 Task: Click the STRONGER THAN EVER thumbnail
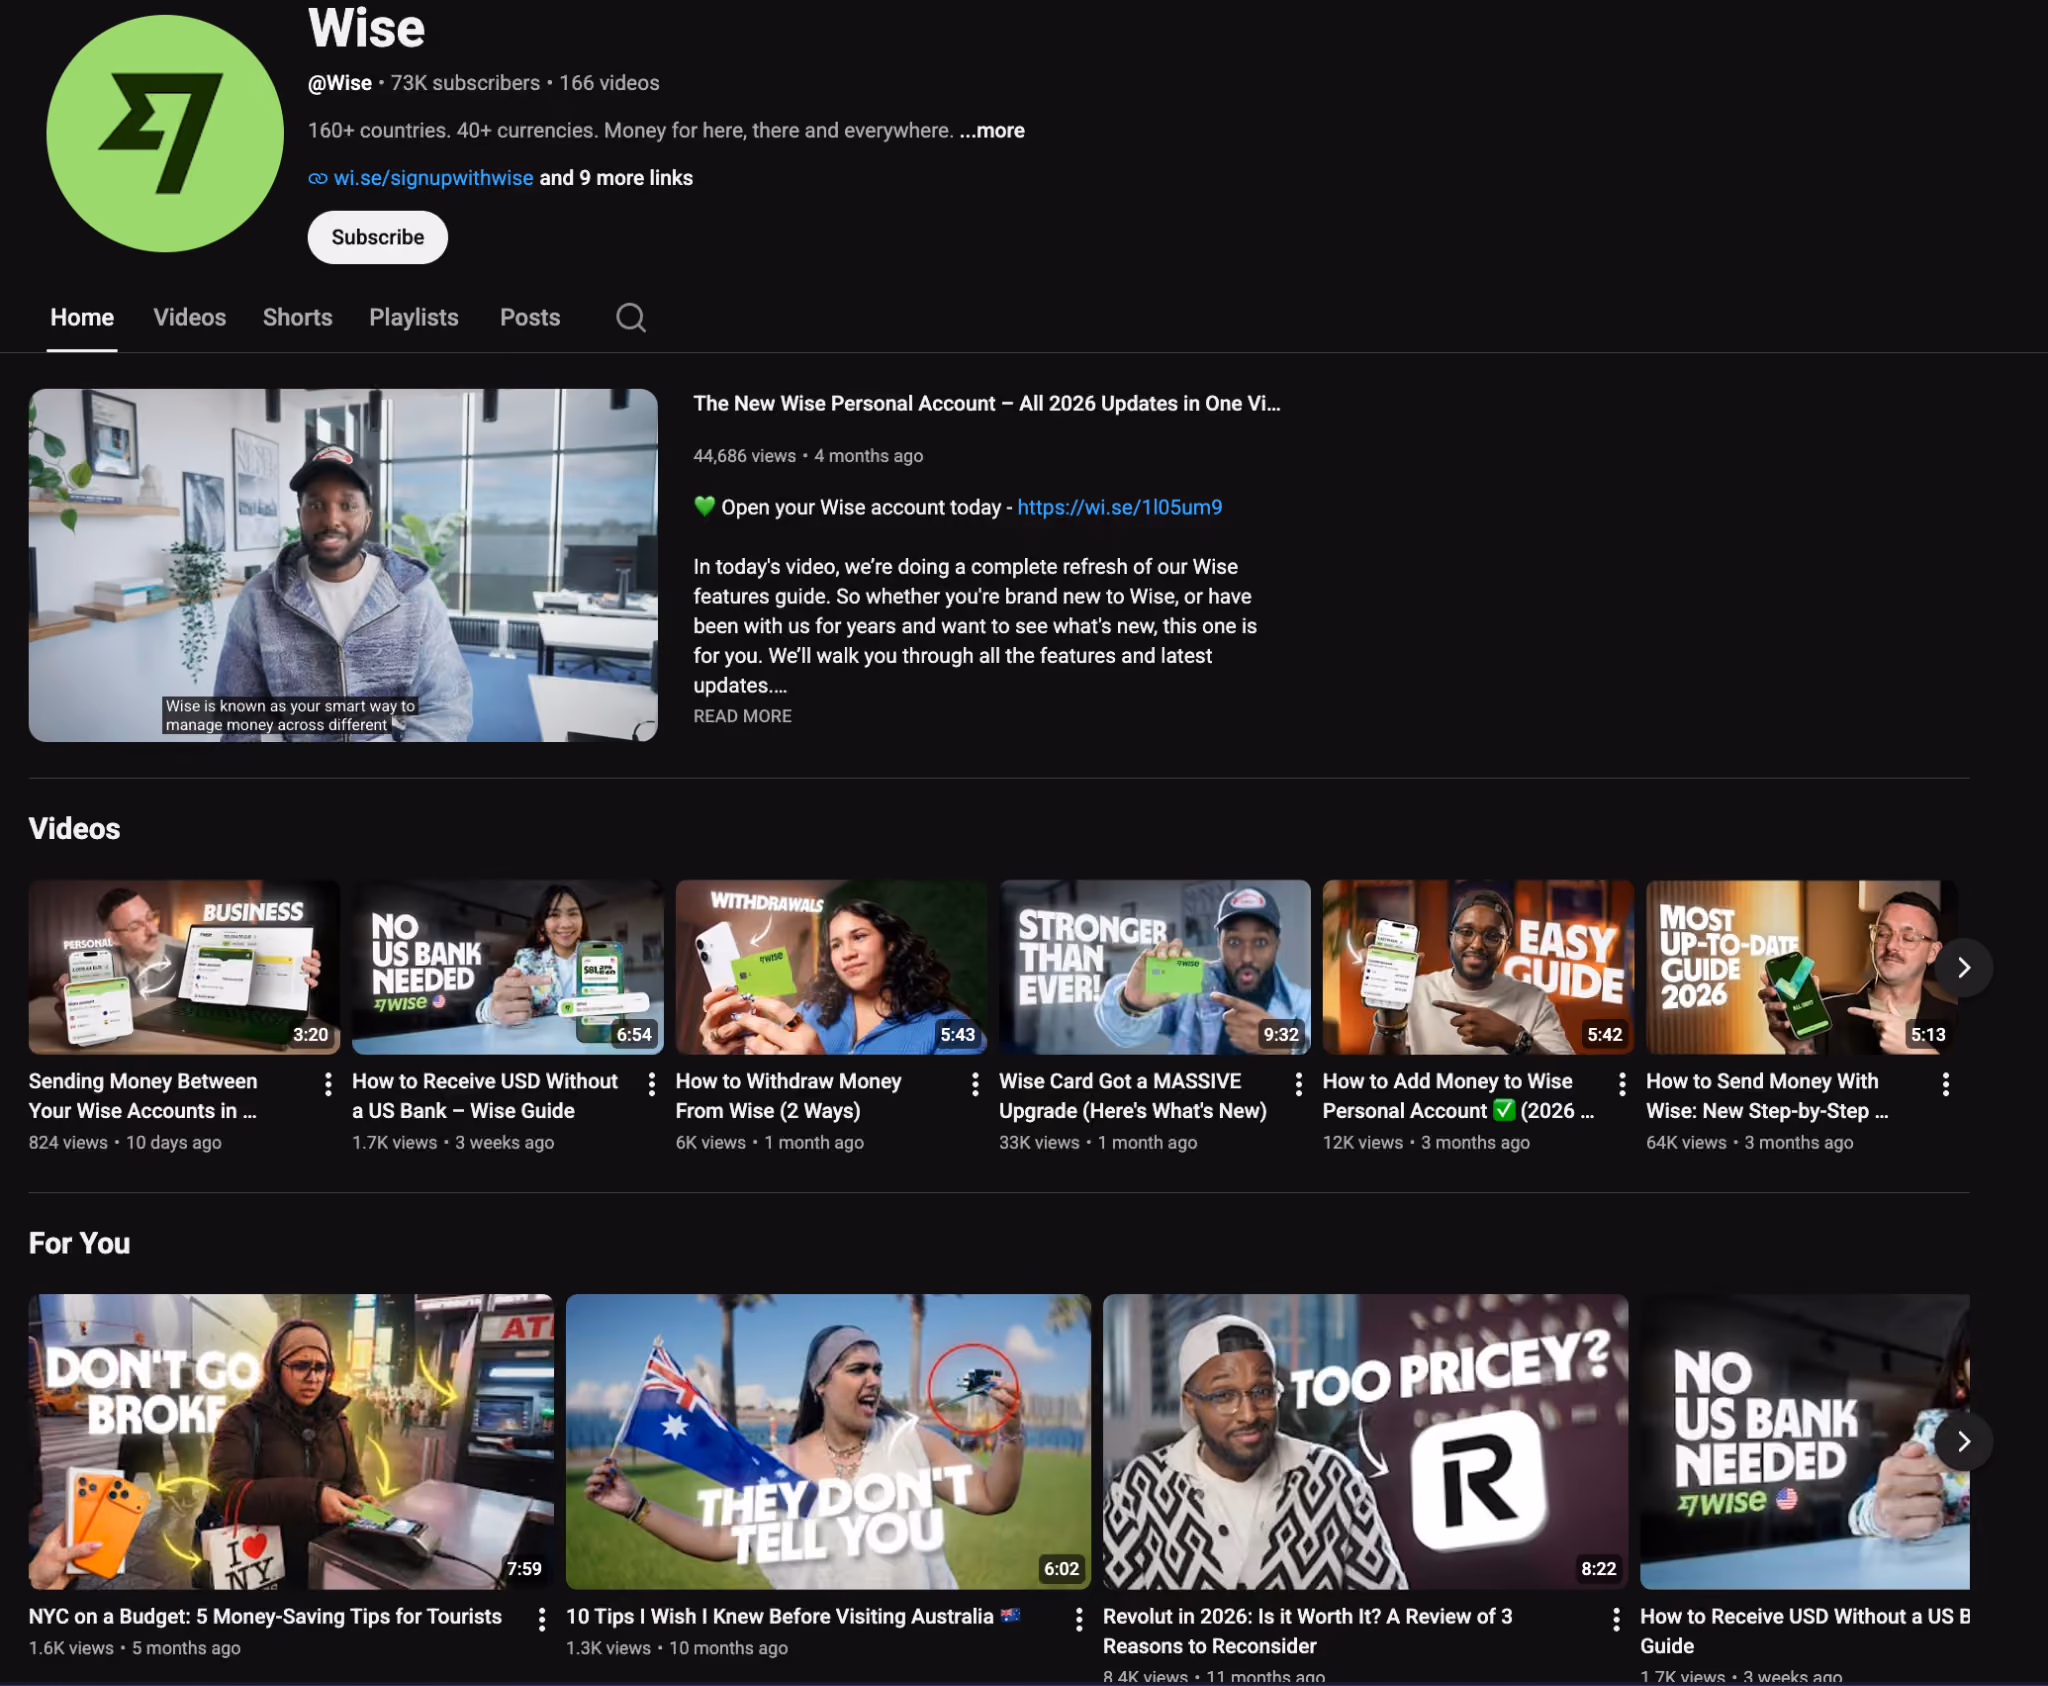pos(1155,967)
